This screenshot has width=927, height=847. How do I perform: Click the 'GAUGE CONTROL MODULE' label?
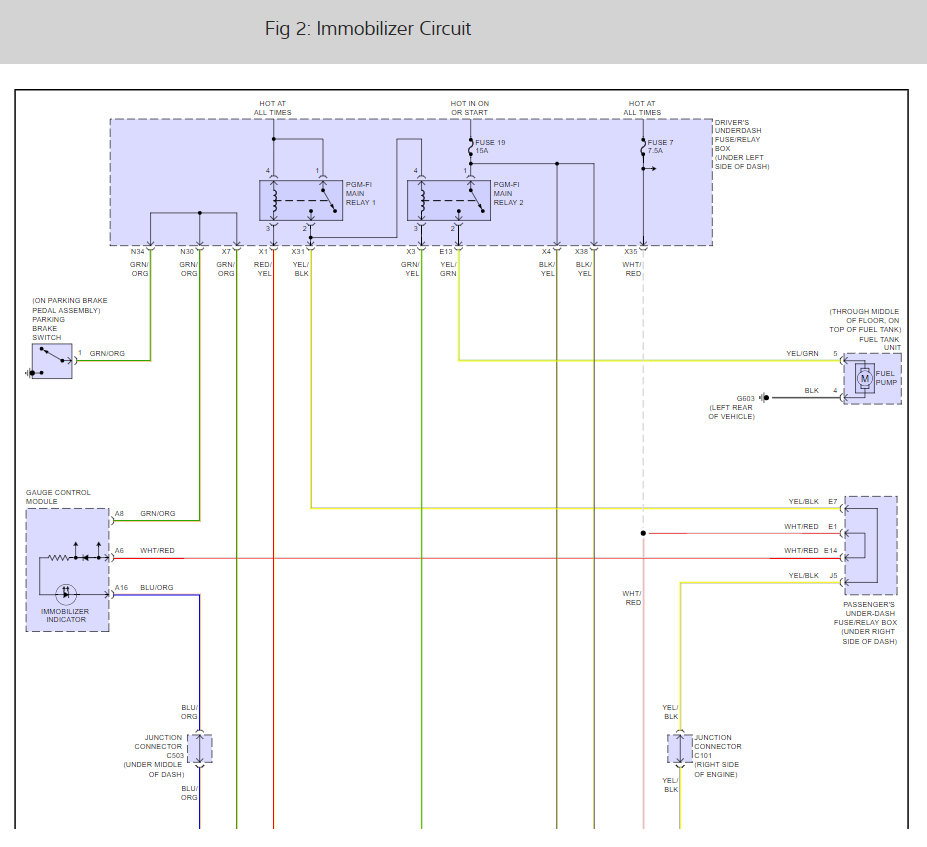[x=58, y=496]
